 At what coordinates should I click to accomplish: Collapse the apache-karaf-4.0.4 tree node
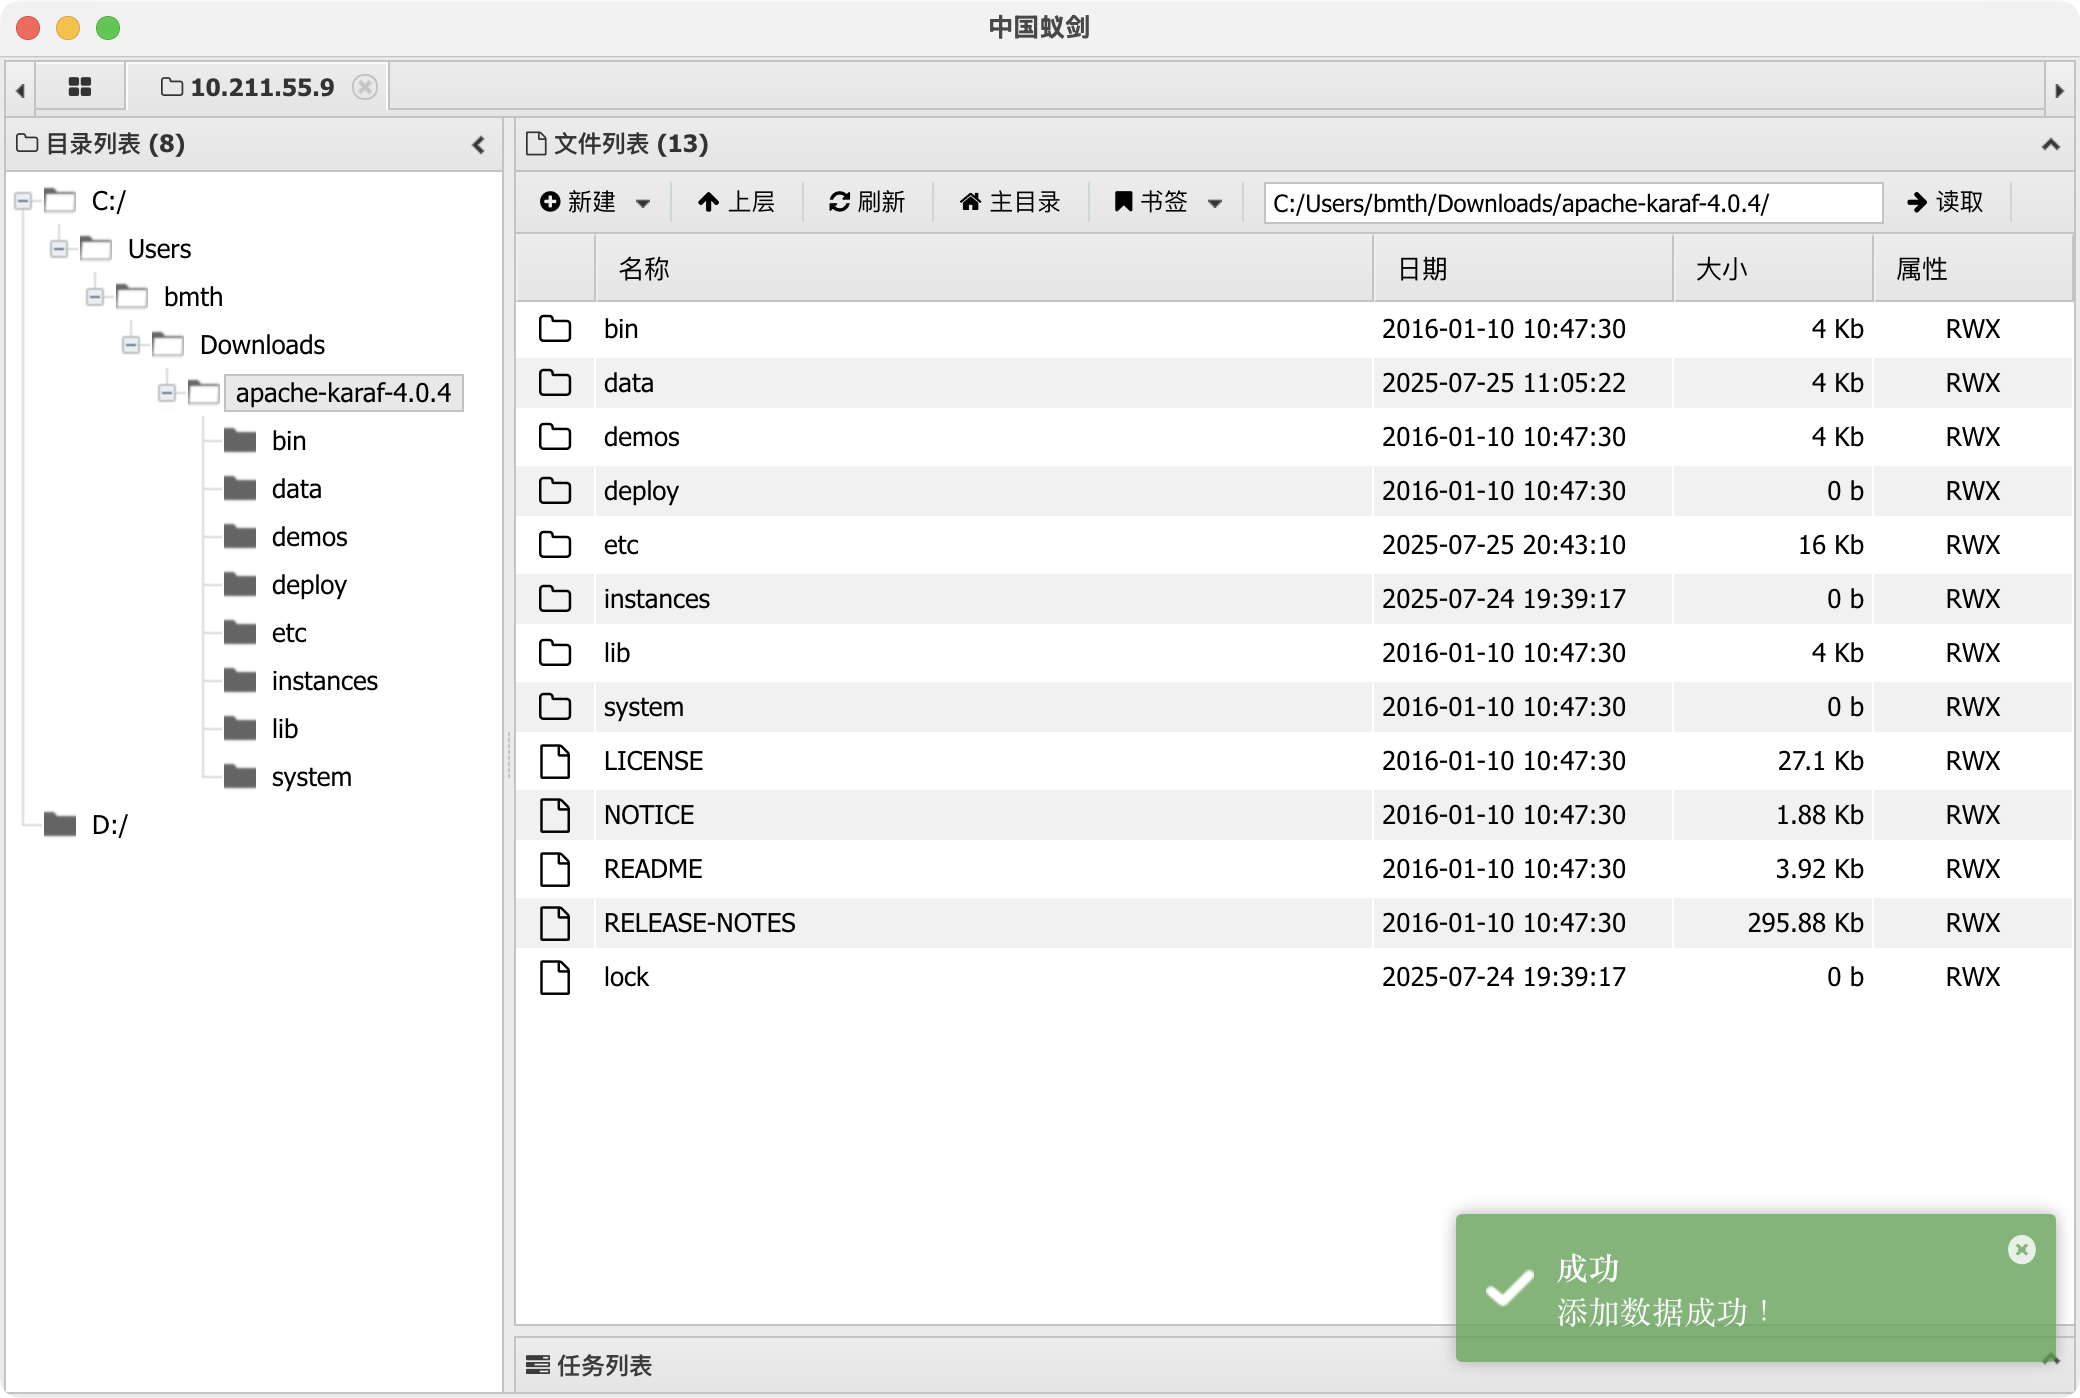click(167, 393)
